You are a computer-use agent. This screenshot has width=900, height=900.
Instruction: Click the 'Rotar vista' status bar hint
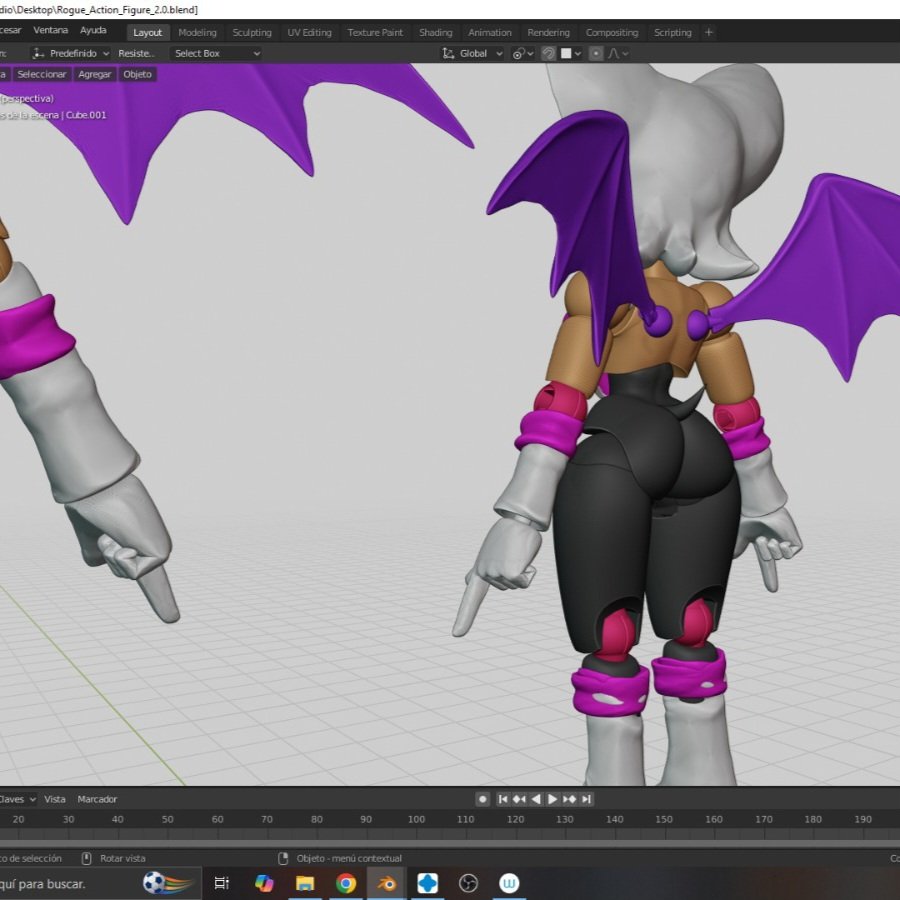[123, 858]
